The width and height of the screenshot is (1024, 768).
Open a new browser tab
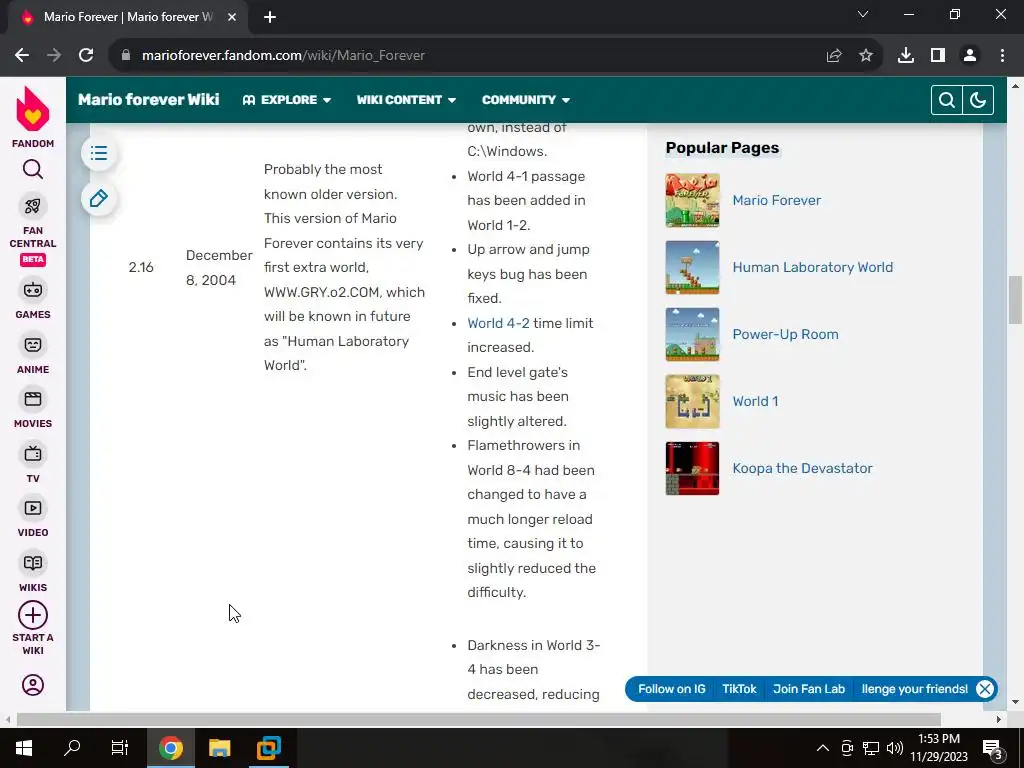coord(270,17)
